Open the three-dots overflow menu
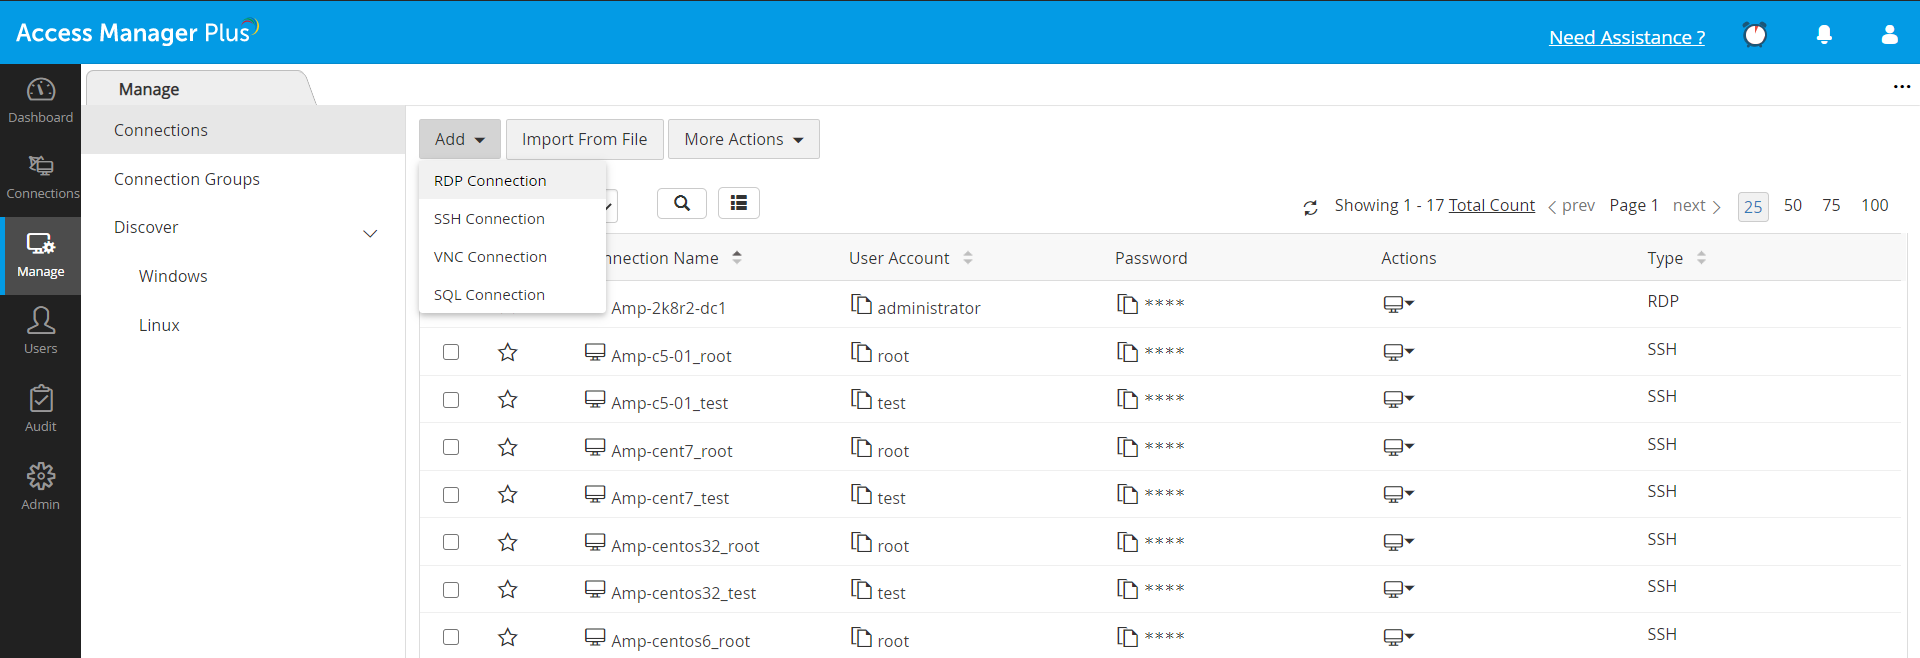This screenshot has width=1920, height=658. [1902, 87]
